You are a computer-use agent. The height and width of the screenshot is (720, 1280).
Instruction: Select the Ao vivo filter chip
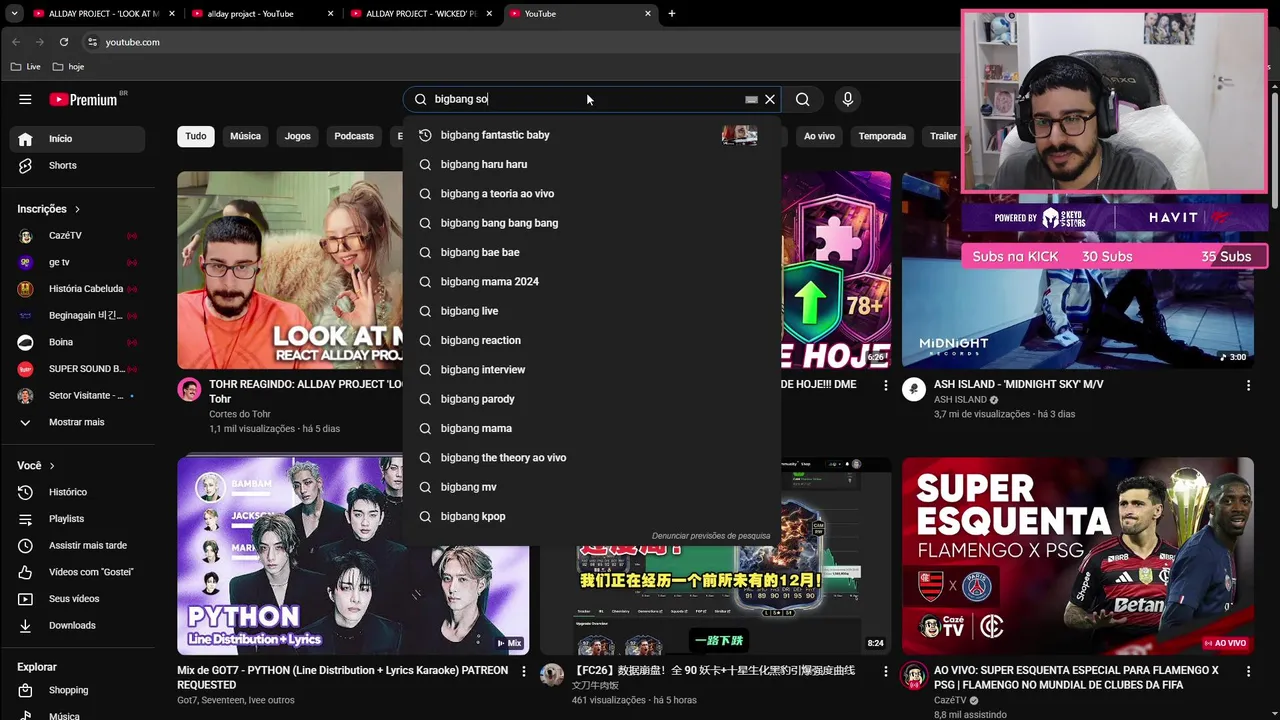819,136
